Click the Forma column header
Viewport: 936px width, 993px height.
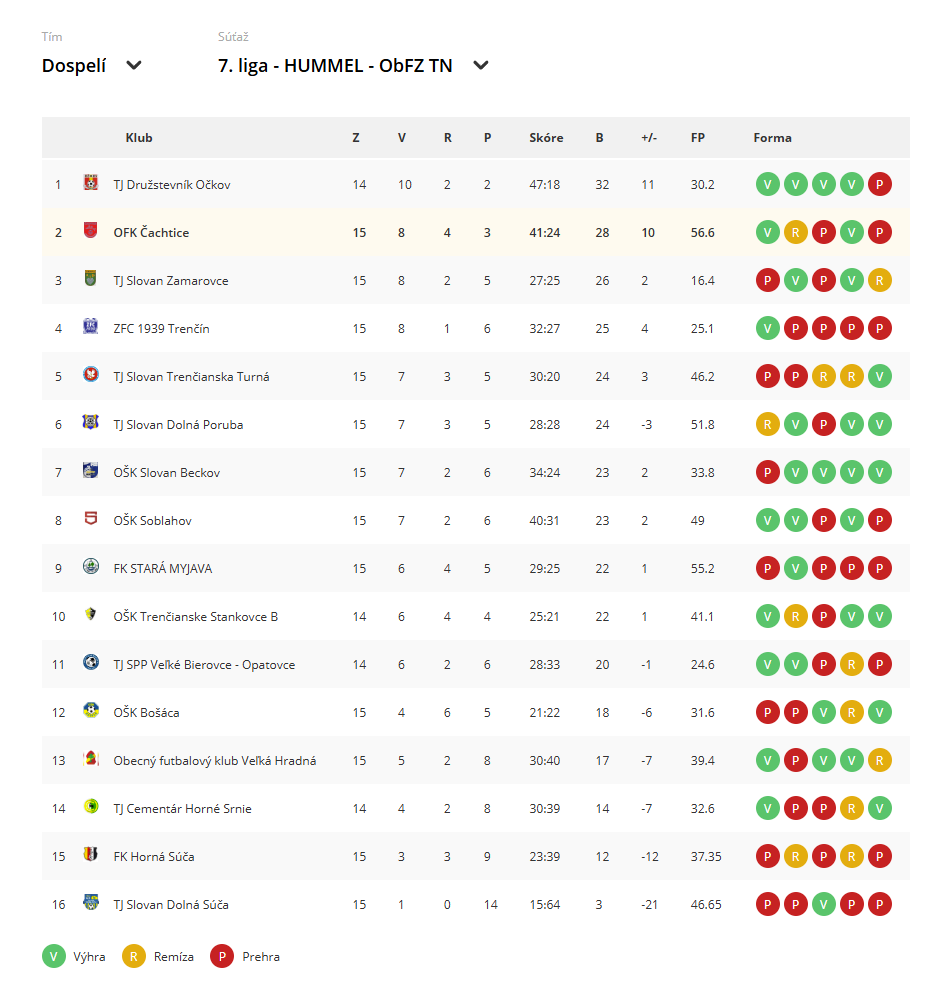pos(772,137)
